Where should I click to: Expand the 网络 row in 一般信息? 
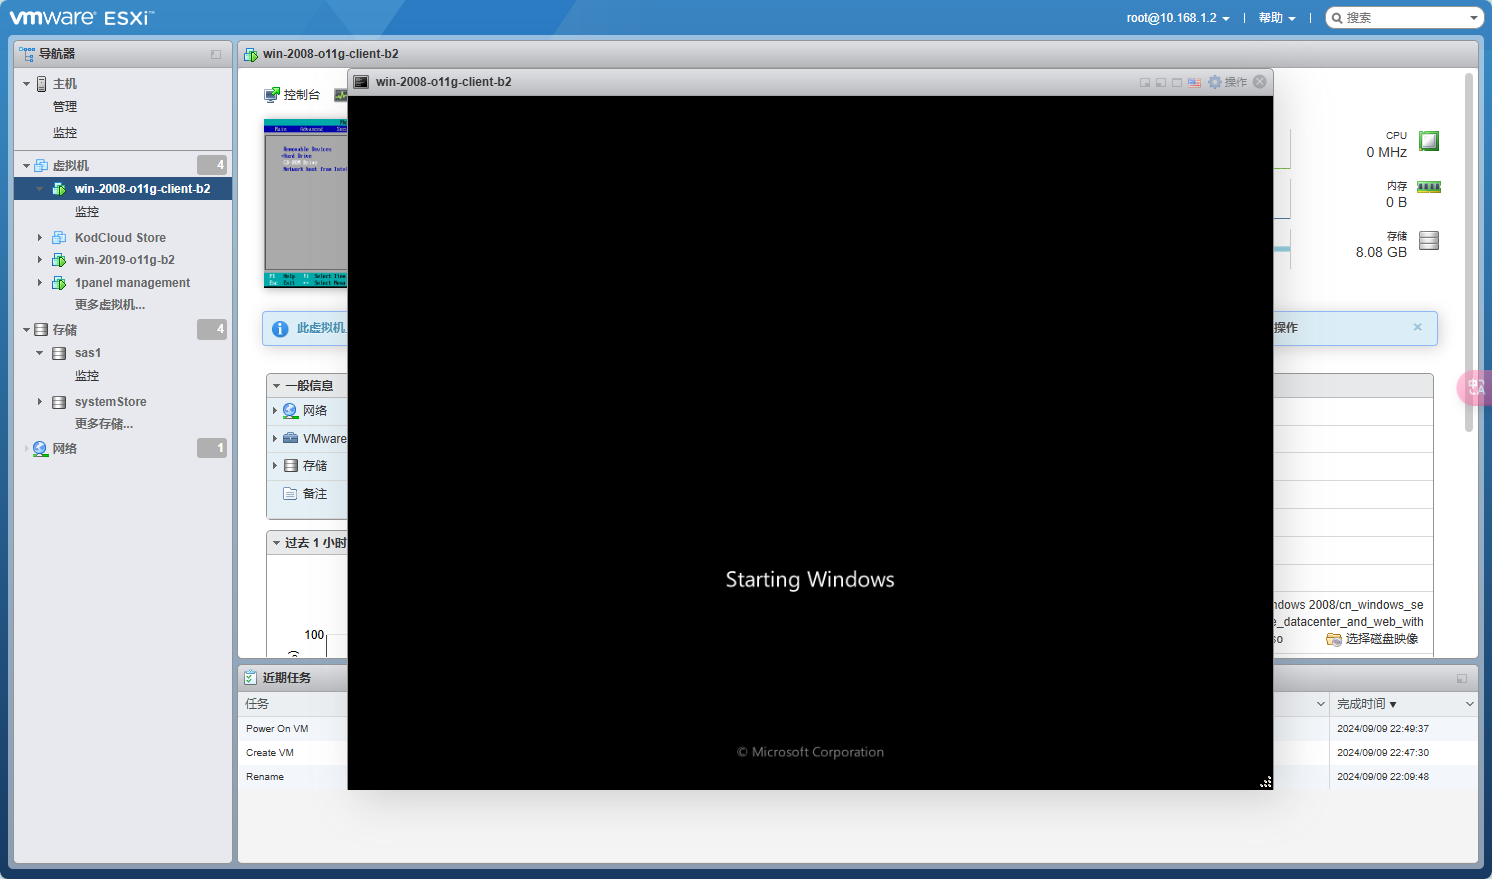pos(275,411)
